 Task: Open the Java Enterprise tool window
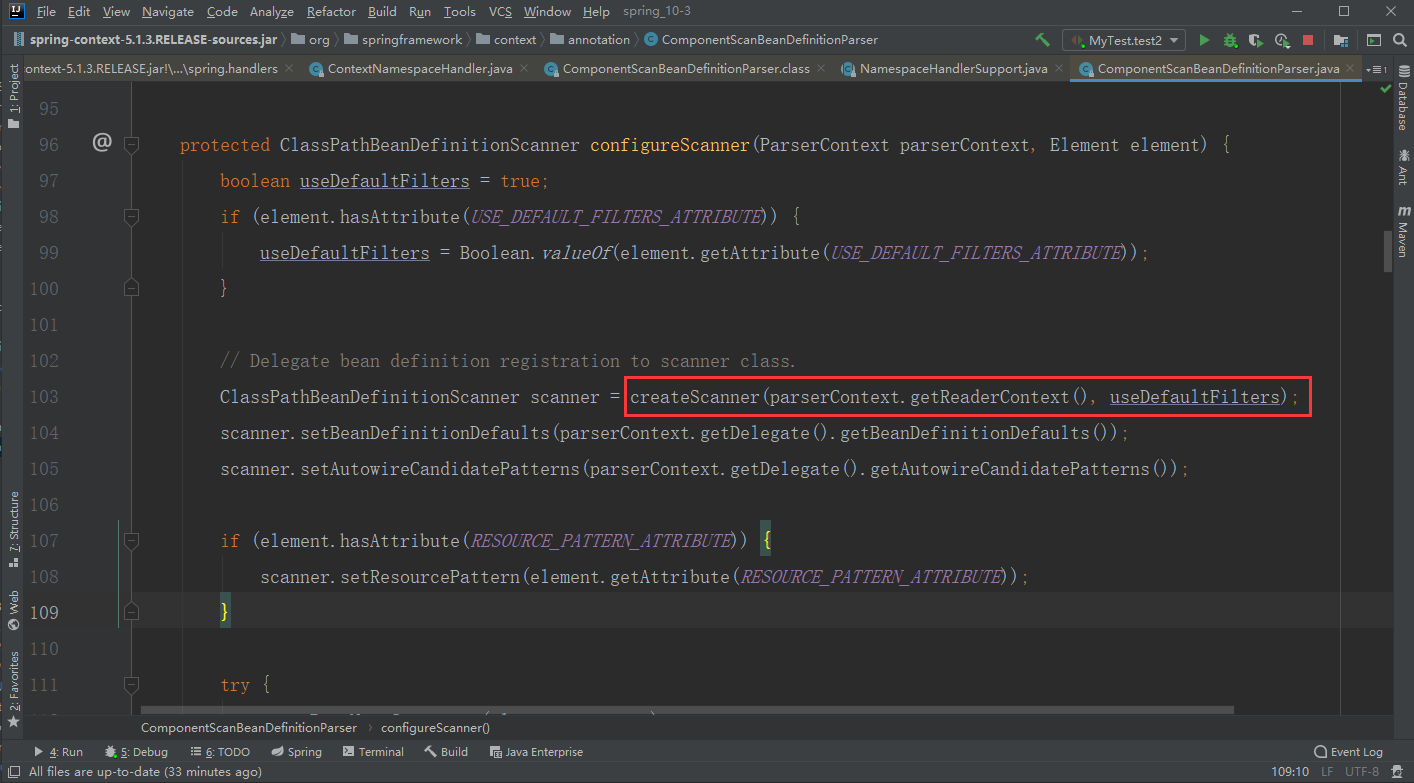[x=535, y=752]
